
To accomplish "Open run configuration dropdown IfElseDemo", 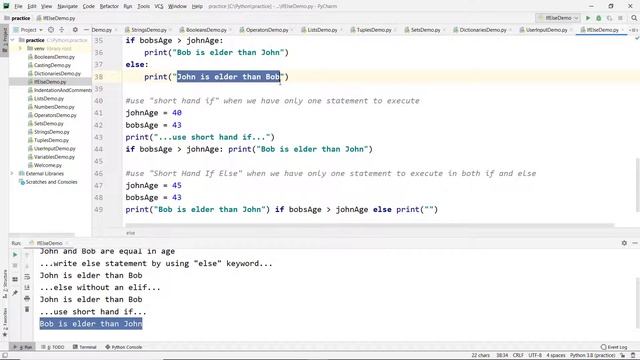I will click(x=558, y=18).
